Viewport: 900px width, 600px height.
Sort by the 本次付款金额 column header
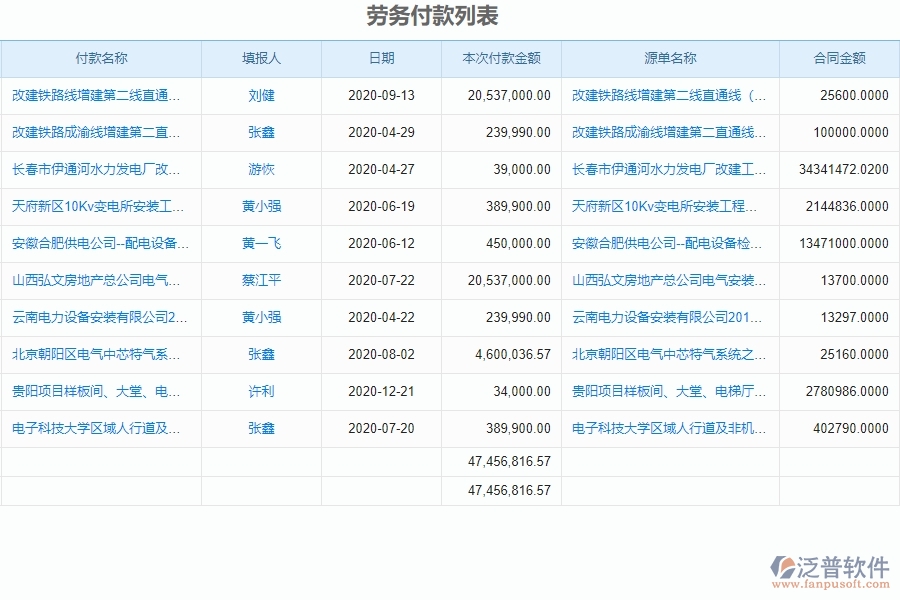tap(502, 58)
